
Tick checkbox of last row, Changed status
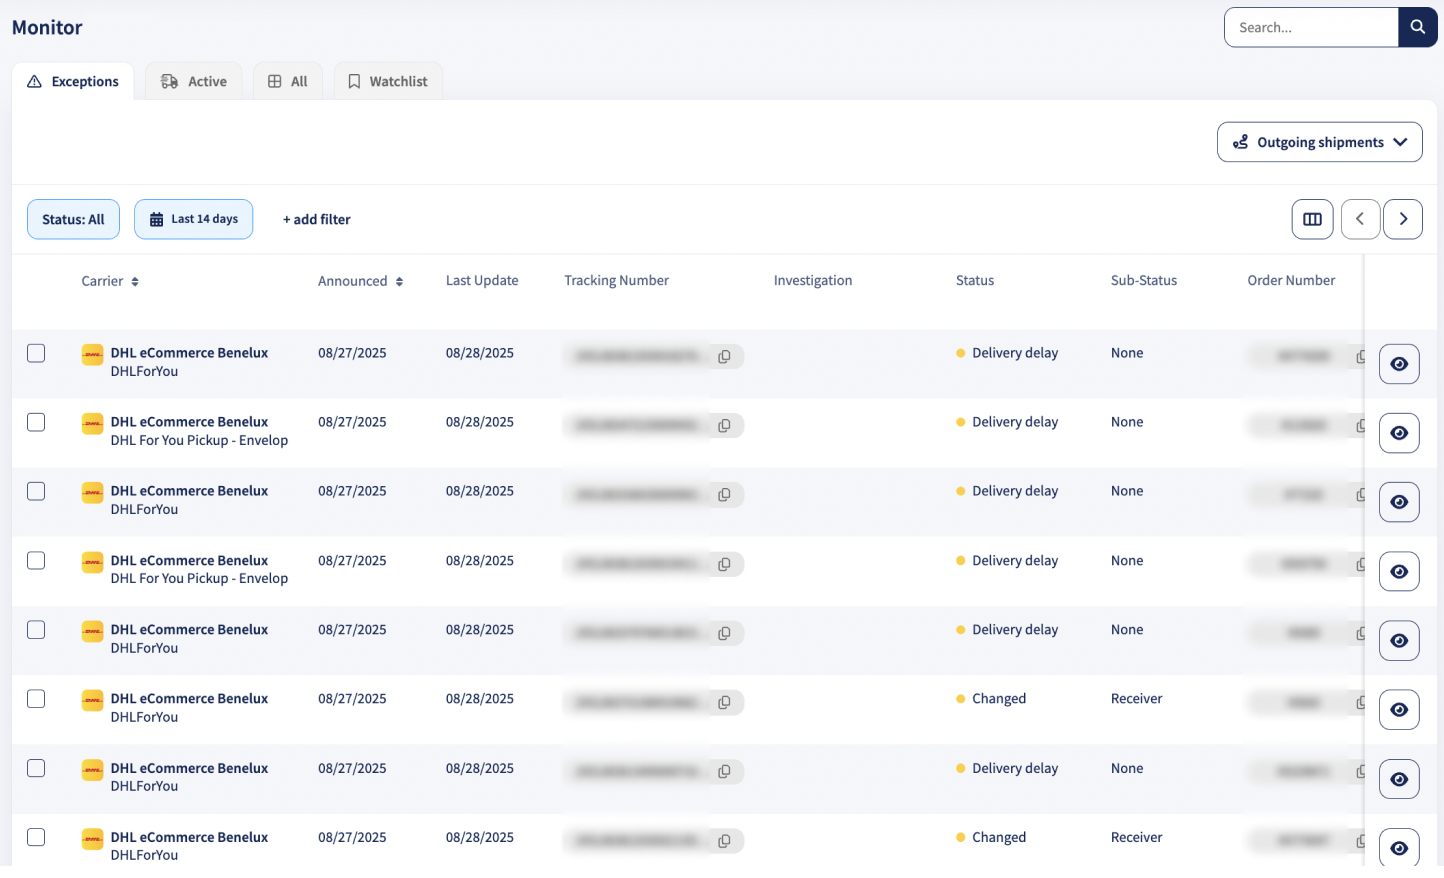point(36,837)
